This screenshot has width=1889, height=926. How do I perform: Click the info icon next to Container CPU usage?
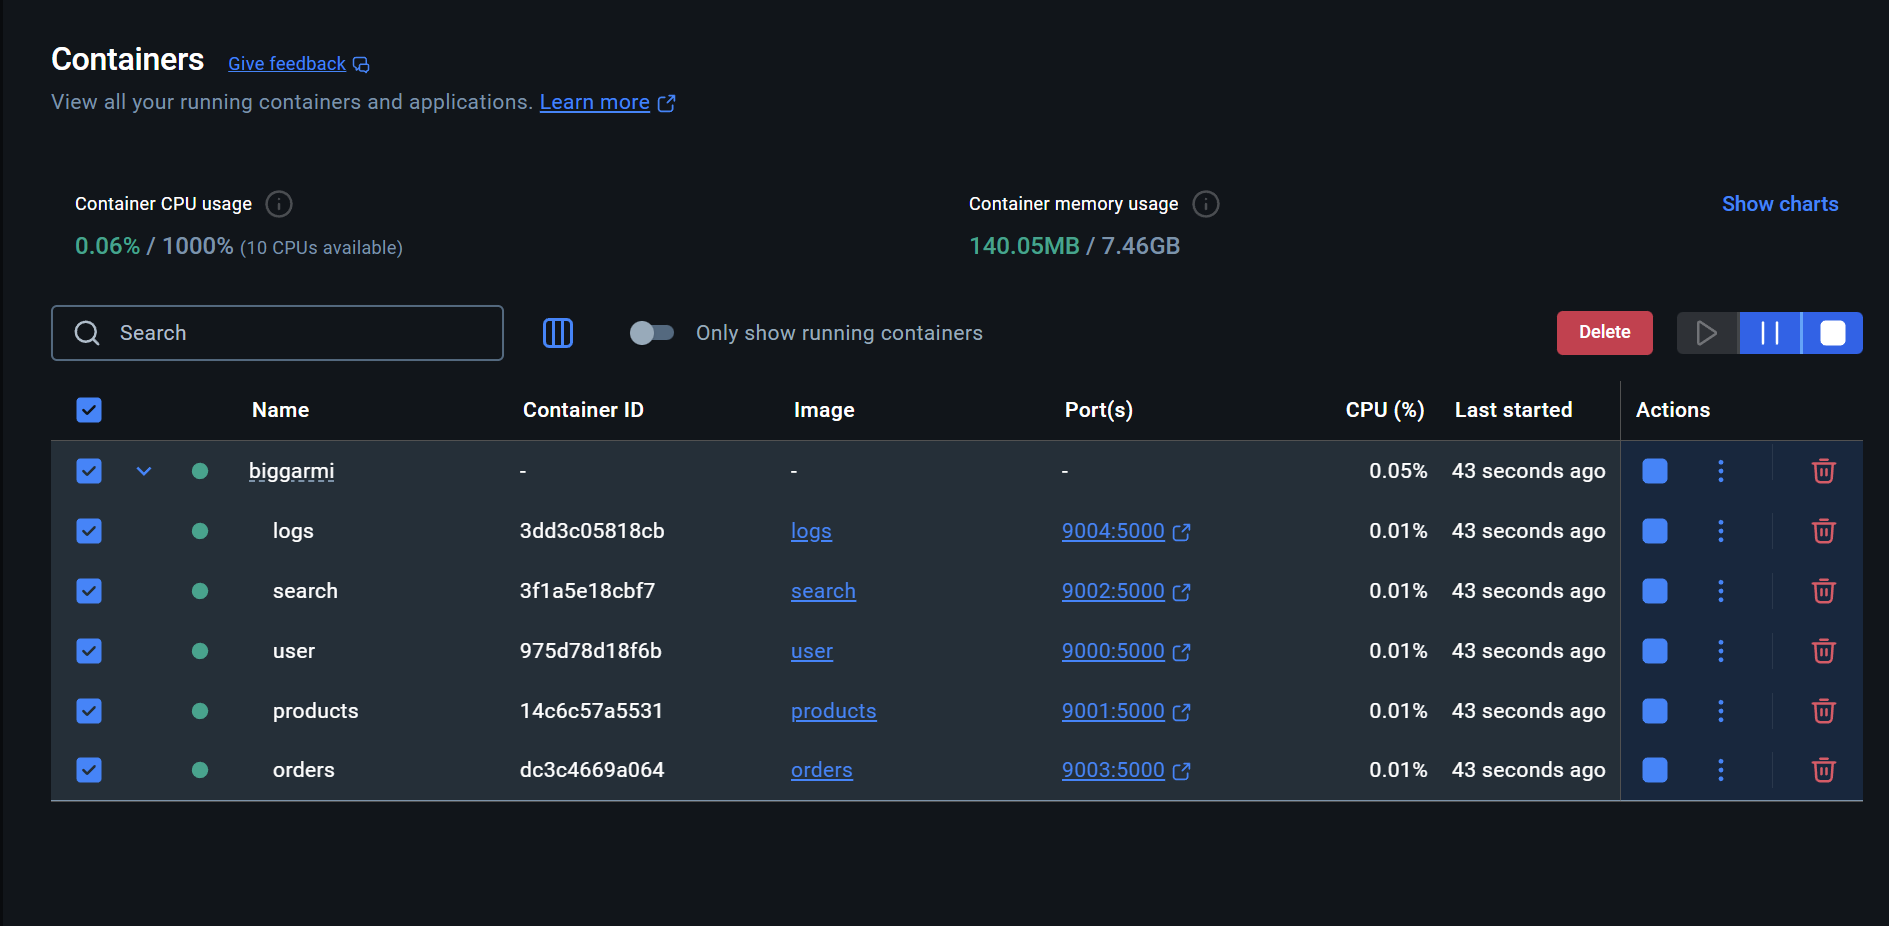(x=278, y=204)
